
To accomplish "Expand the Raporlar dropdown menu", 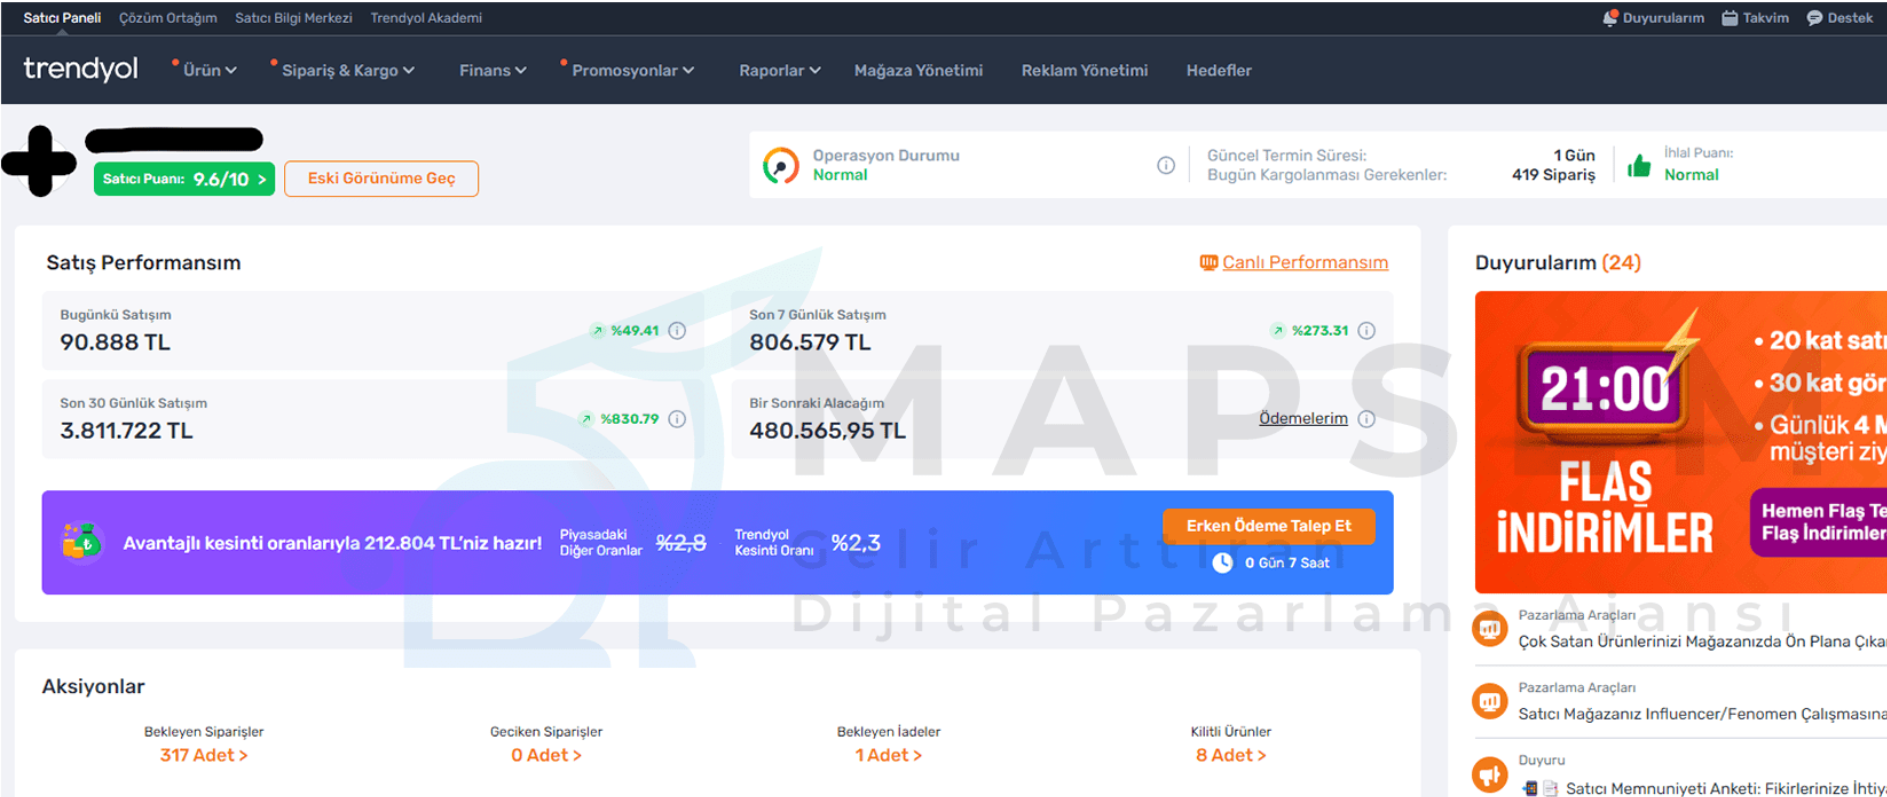I will [x=779, y=70].
